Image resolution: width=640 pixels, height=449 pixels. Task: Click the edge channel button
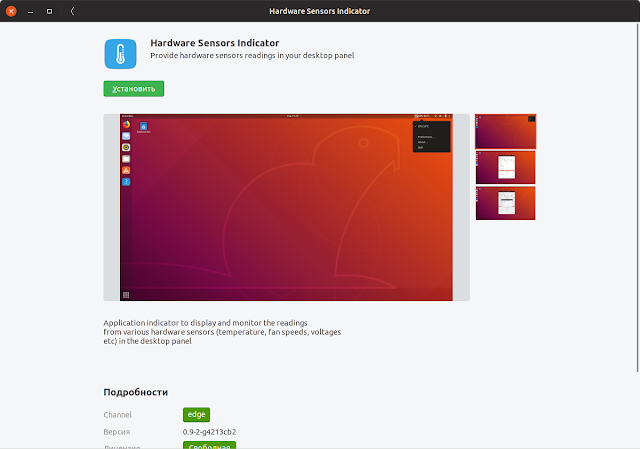click(x=196, y=414)
